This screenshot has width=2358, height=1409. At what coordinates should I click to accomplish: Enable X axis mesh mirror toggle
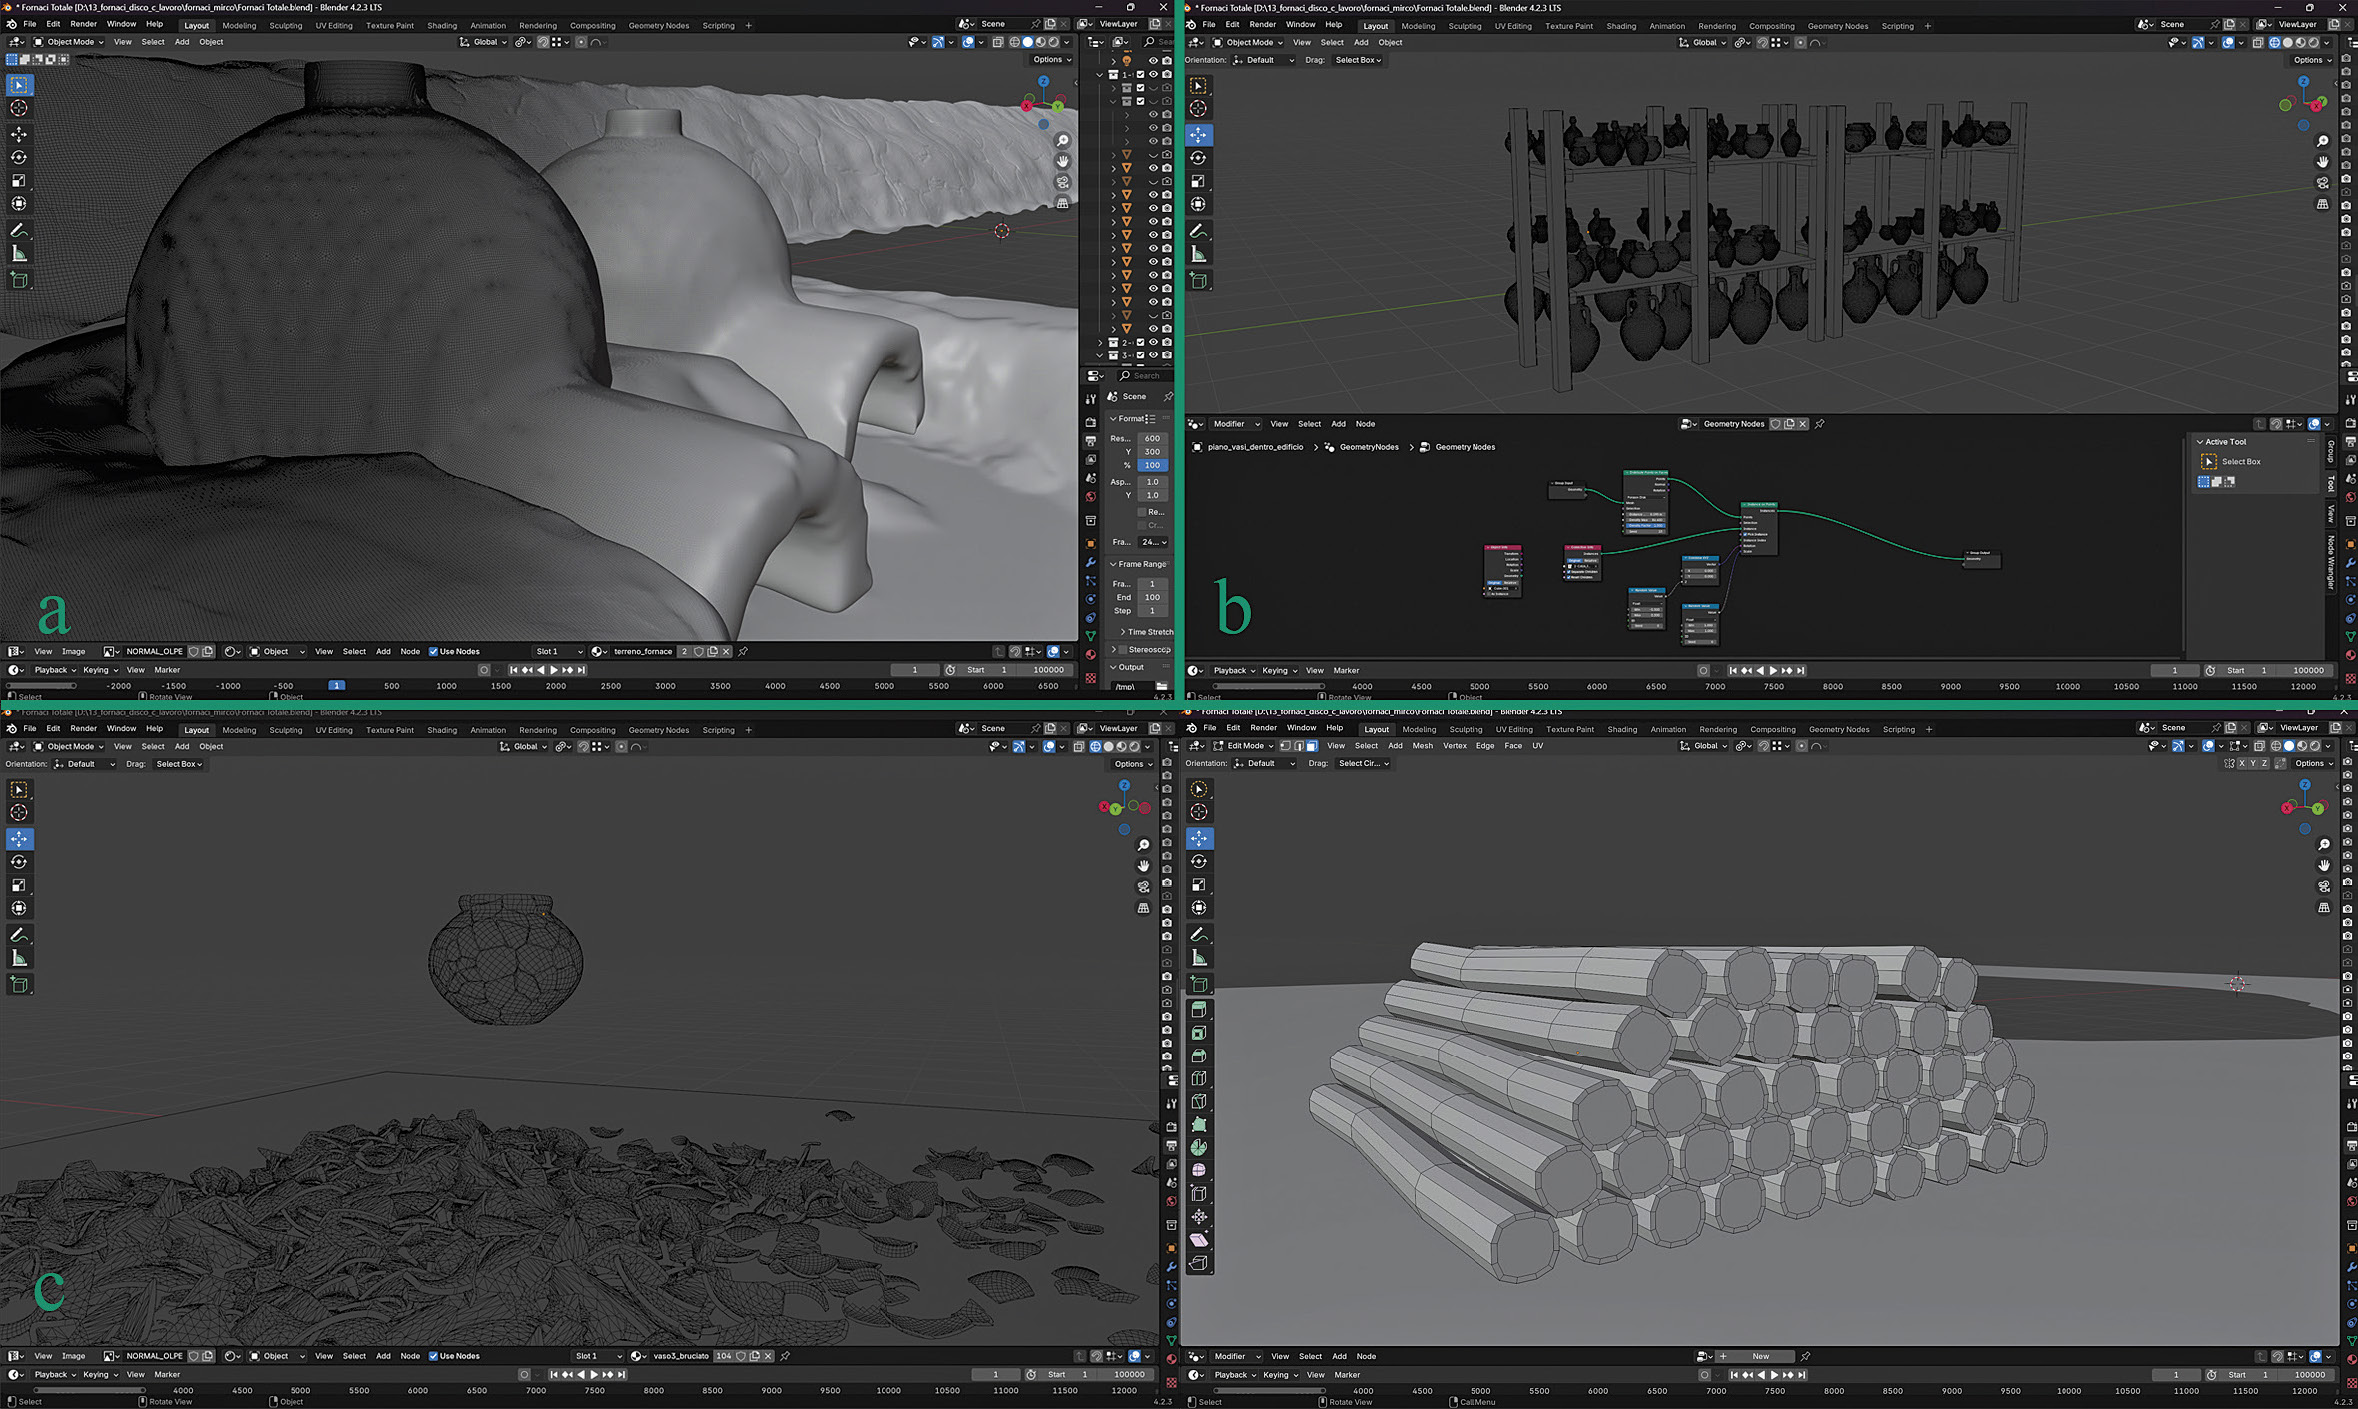pos(2241,763)
